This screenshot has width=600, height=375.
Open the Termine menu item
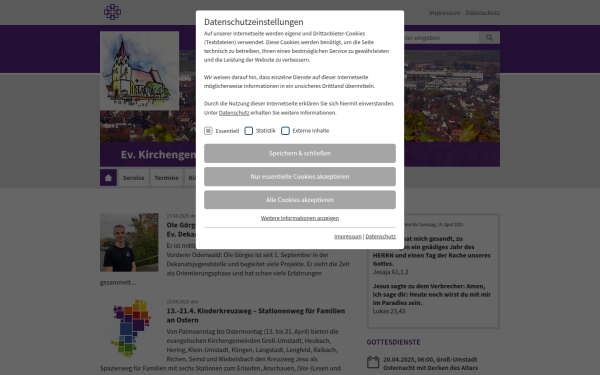click(x=166, y=178)
